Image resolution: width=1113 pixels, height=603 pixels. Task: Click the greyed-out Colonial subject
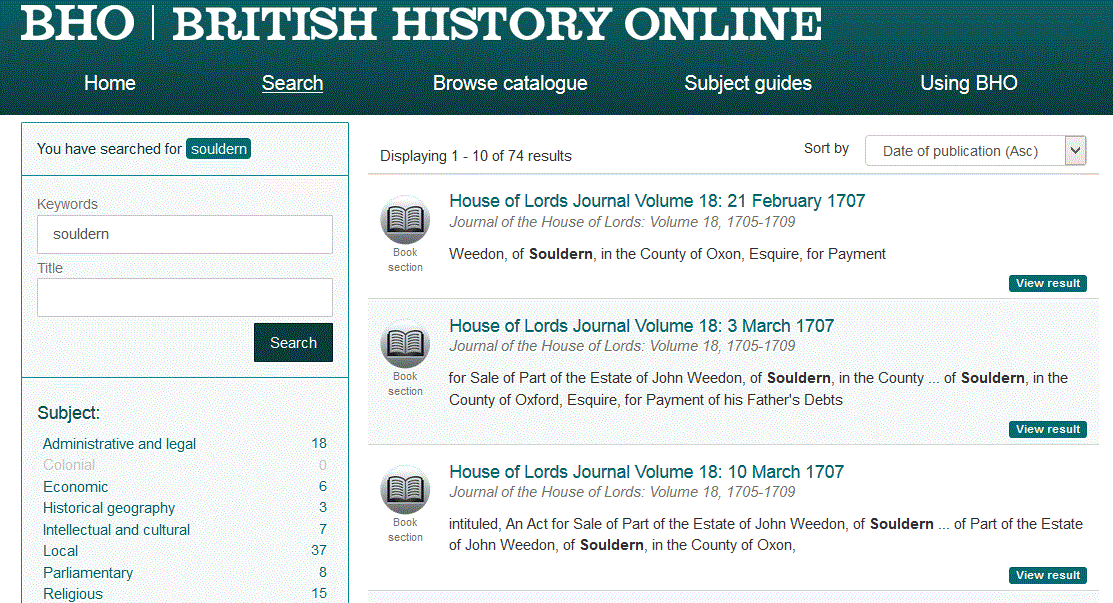pyautogui.click(x=69, y=465)
